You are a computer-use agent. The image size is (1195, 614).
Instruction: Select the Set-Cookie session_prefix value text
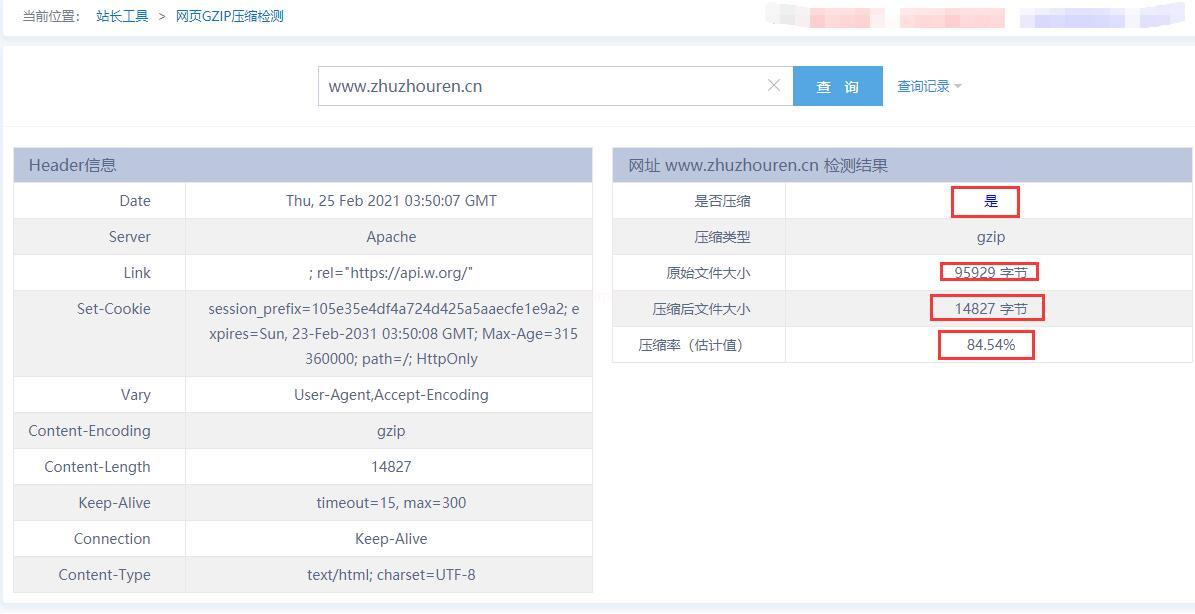(392, 334)
